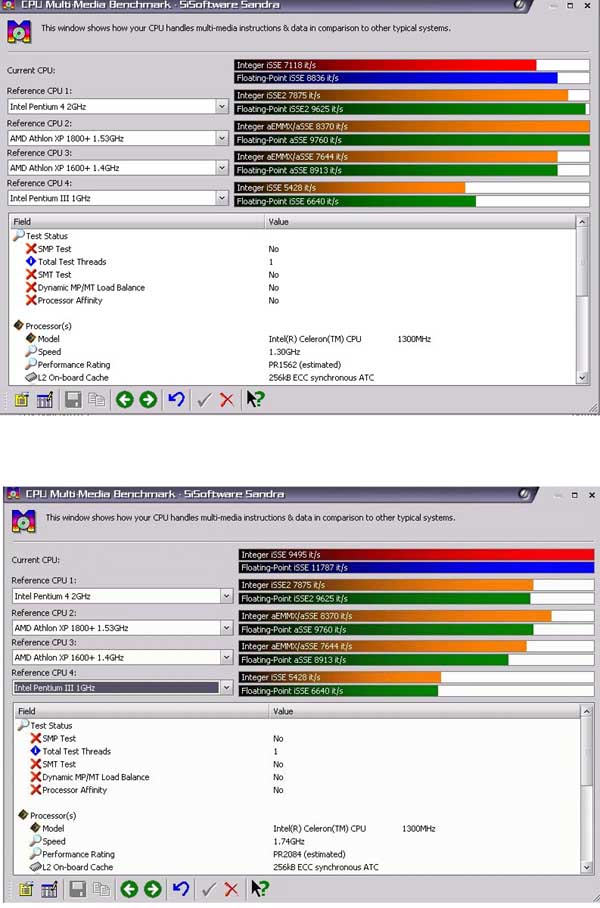
Task: Open the Reference CPU 1 dropdown in the lower window
Action: [x=226, y=596]
